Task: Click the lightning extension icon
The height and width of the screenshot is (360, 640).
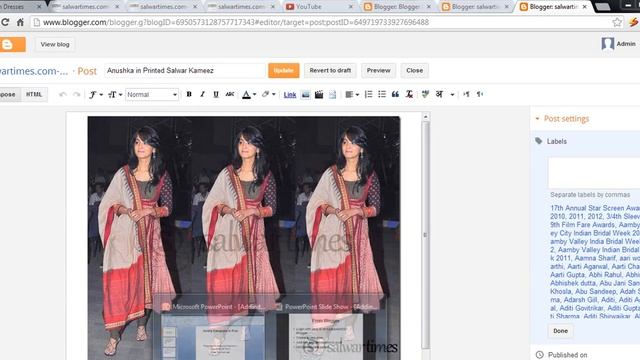Action: coord(634,22)
